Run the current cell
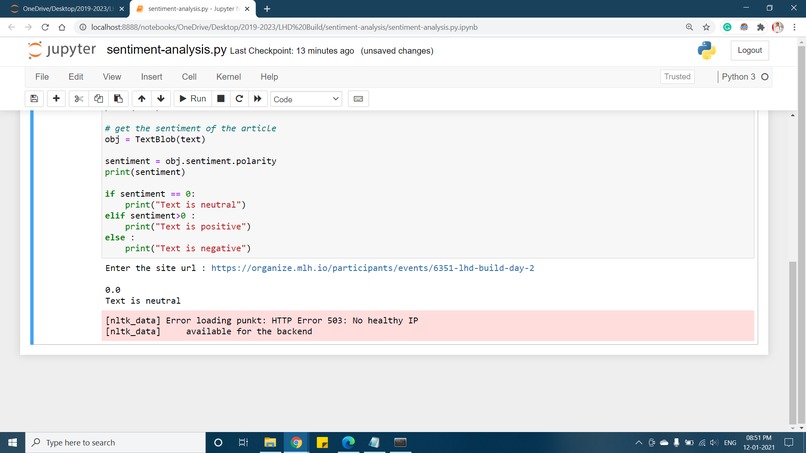 (192, 99)
